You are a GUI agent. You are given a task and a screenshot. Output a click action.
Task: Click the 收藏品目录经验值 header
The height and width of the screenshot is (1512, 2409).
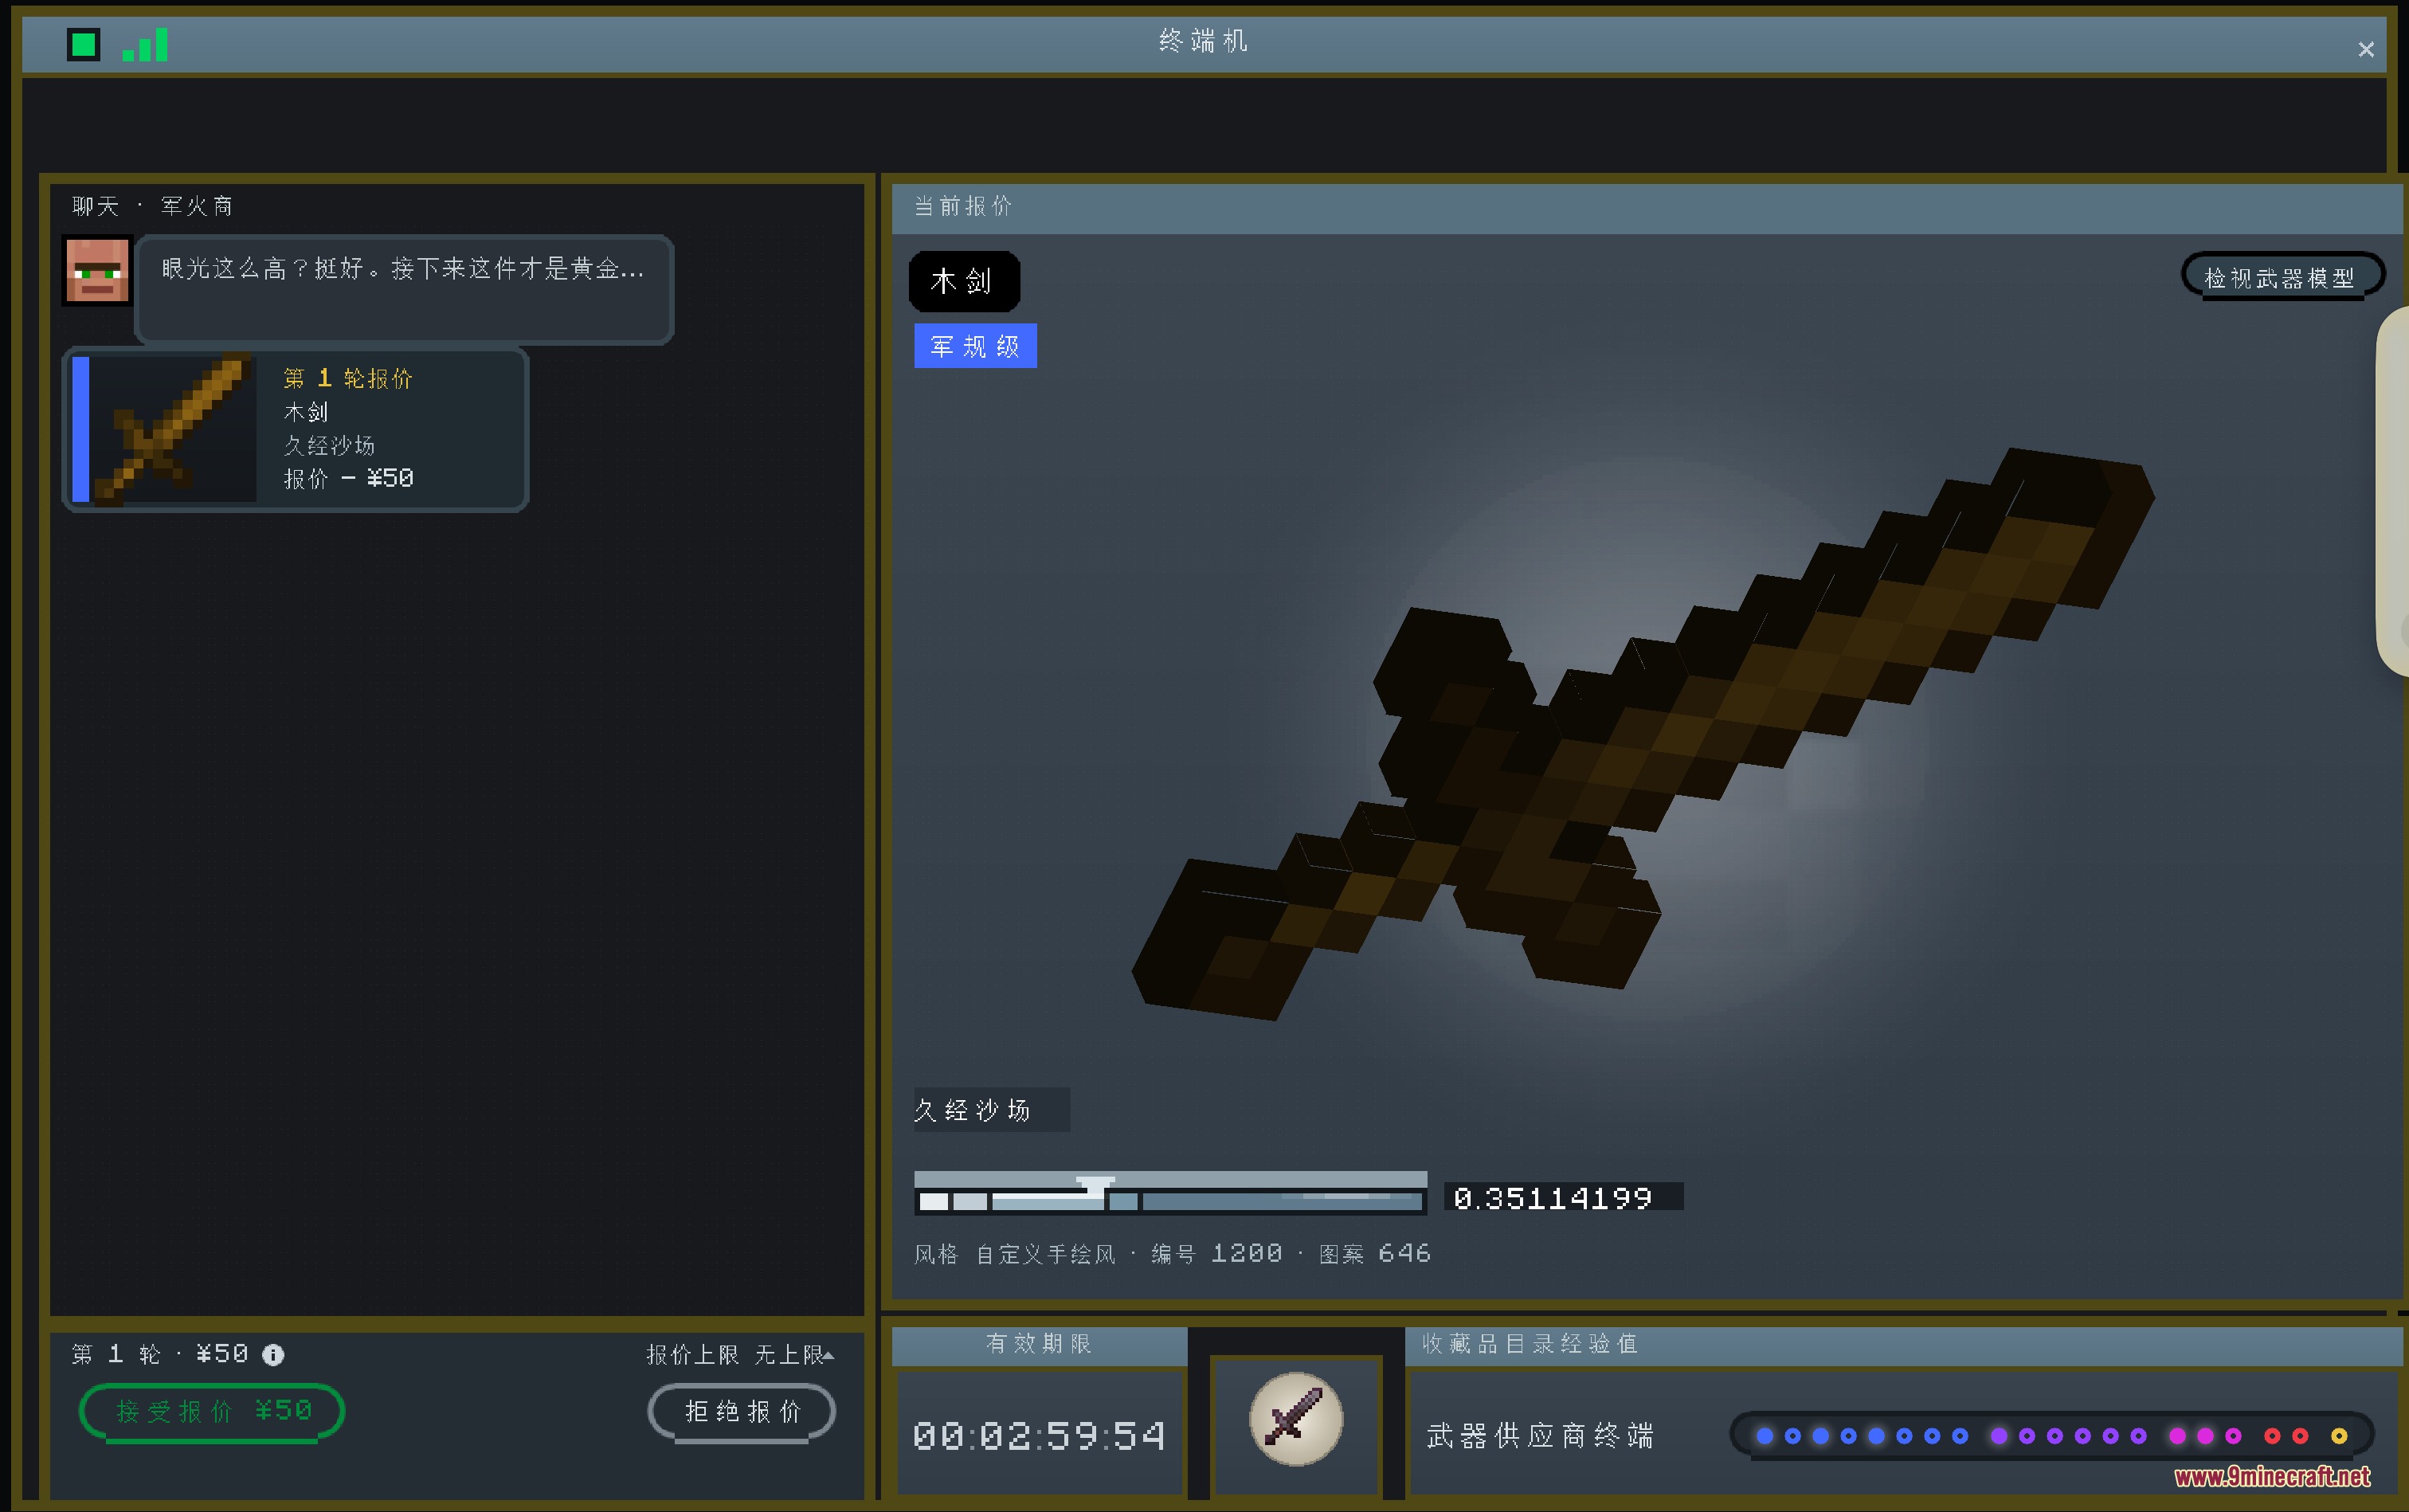click(1530, 1344)
